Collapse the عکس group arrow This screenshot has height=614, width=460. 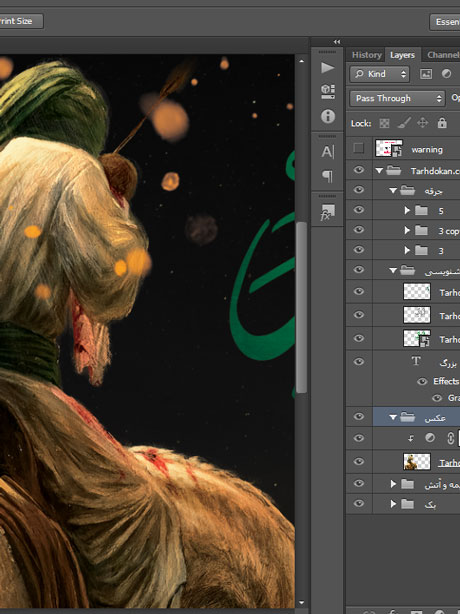click(393, 417)
